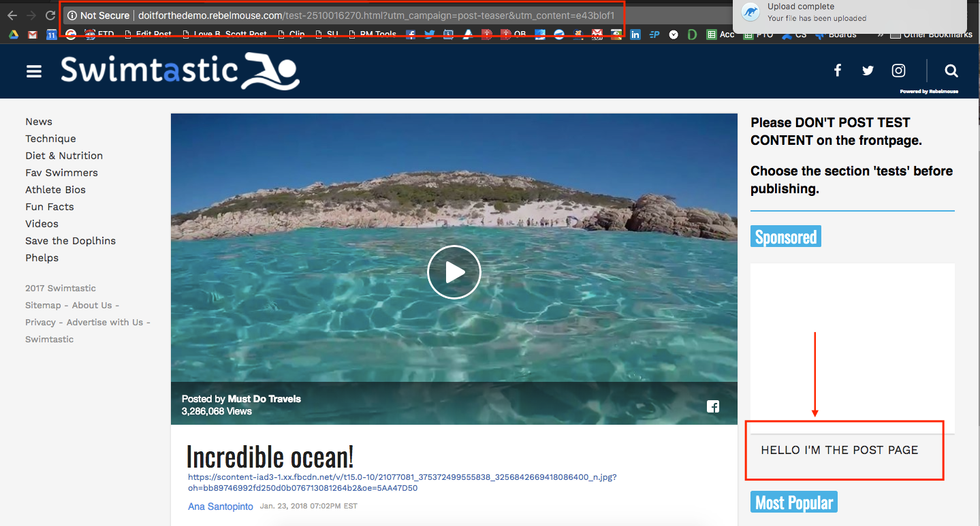The image size is (980, 526).
Task: Click the search magnifier icon
Action: [x=950, y=70]
